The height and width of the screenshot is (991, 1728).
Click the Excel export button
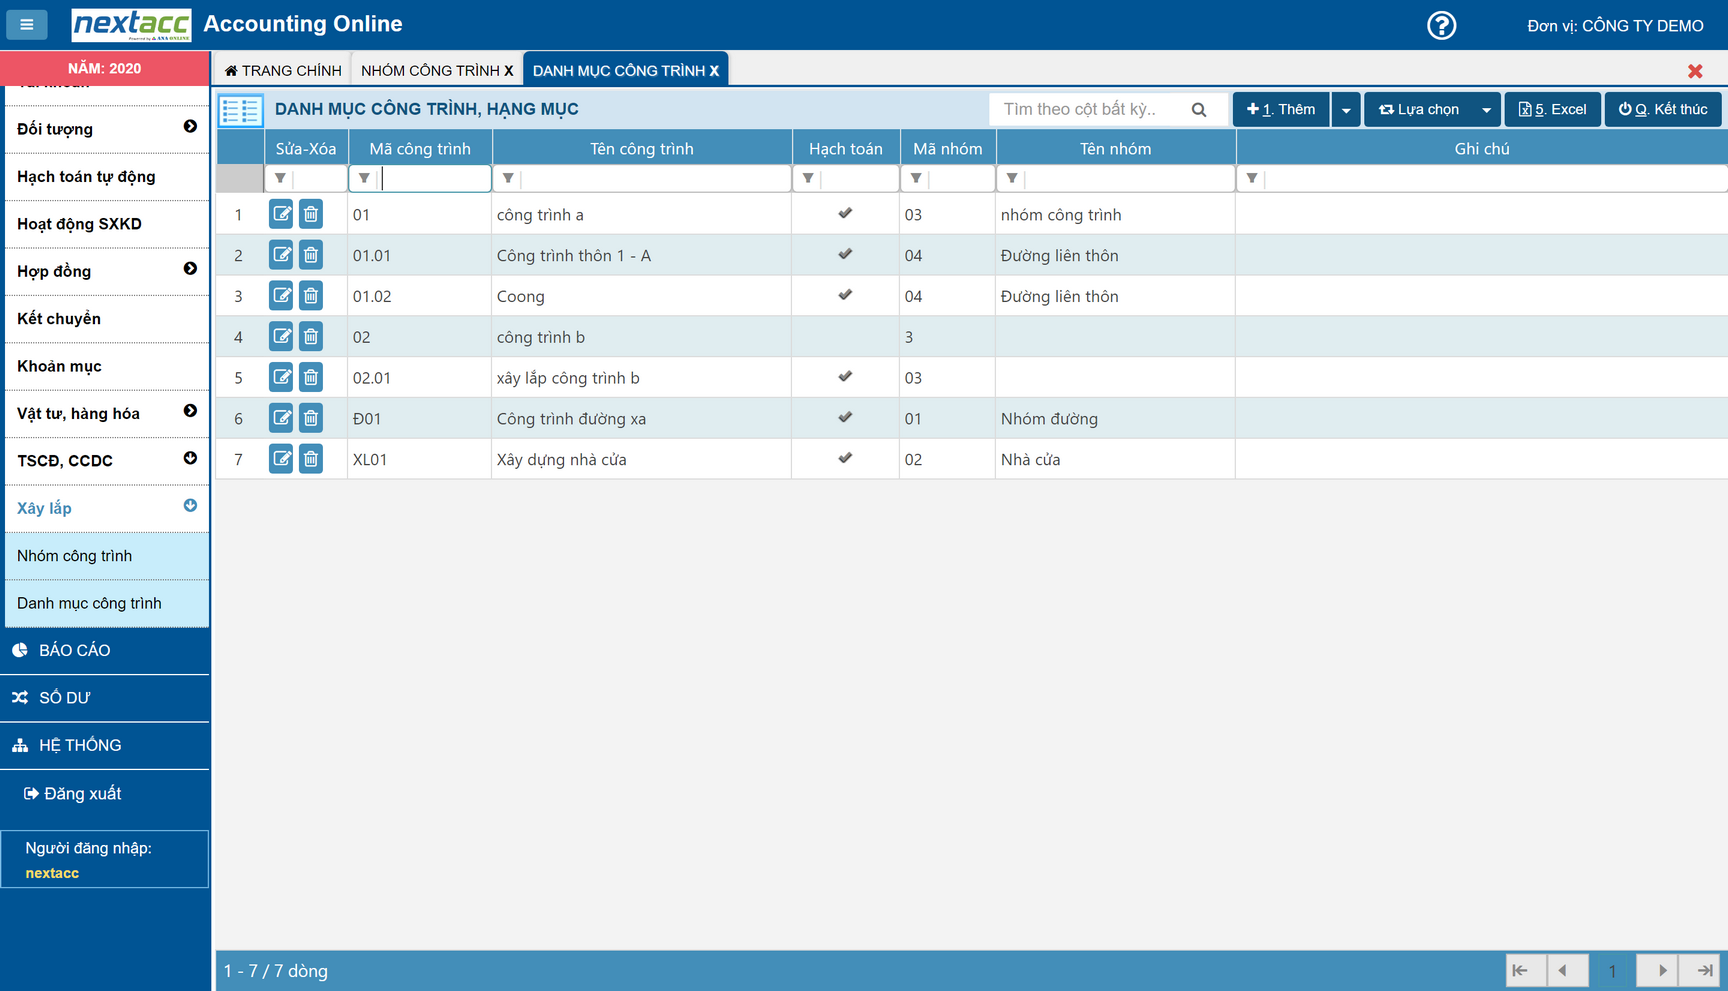click(x=1552, y=110)
